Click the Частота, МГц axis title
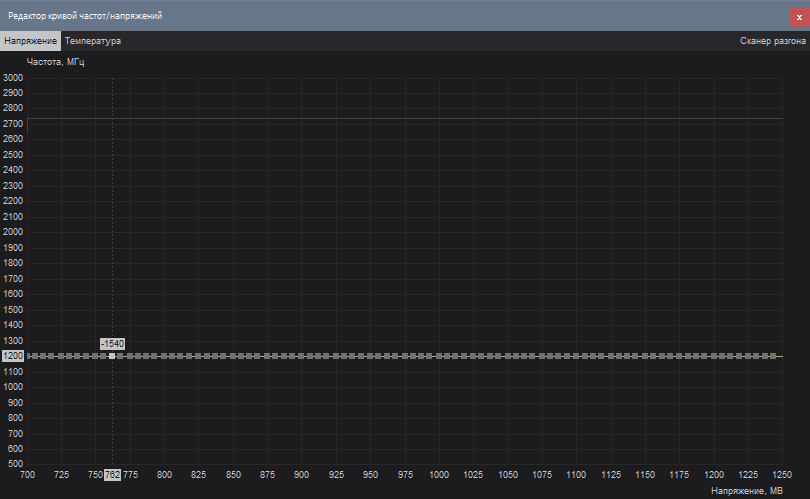 click(x=55, y=62)
